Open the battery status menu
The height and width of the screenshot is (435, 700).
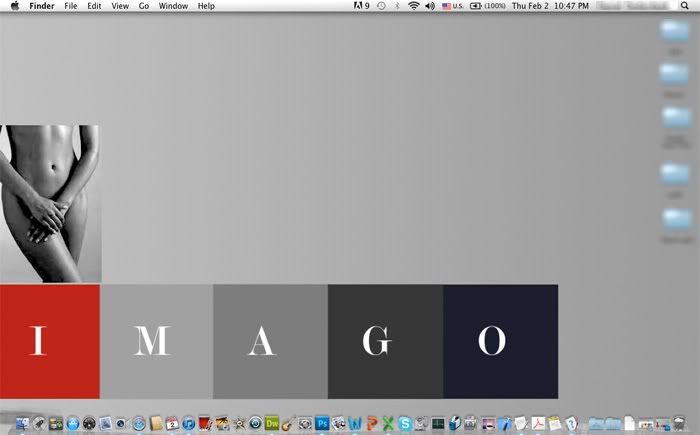tap(488, 6)
